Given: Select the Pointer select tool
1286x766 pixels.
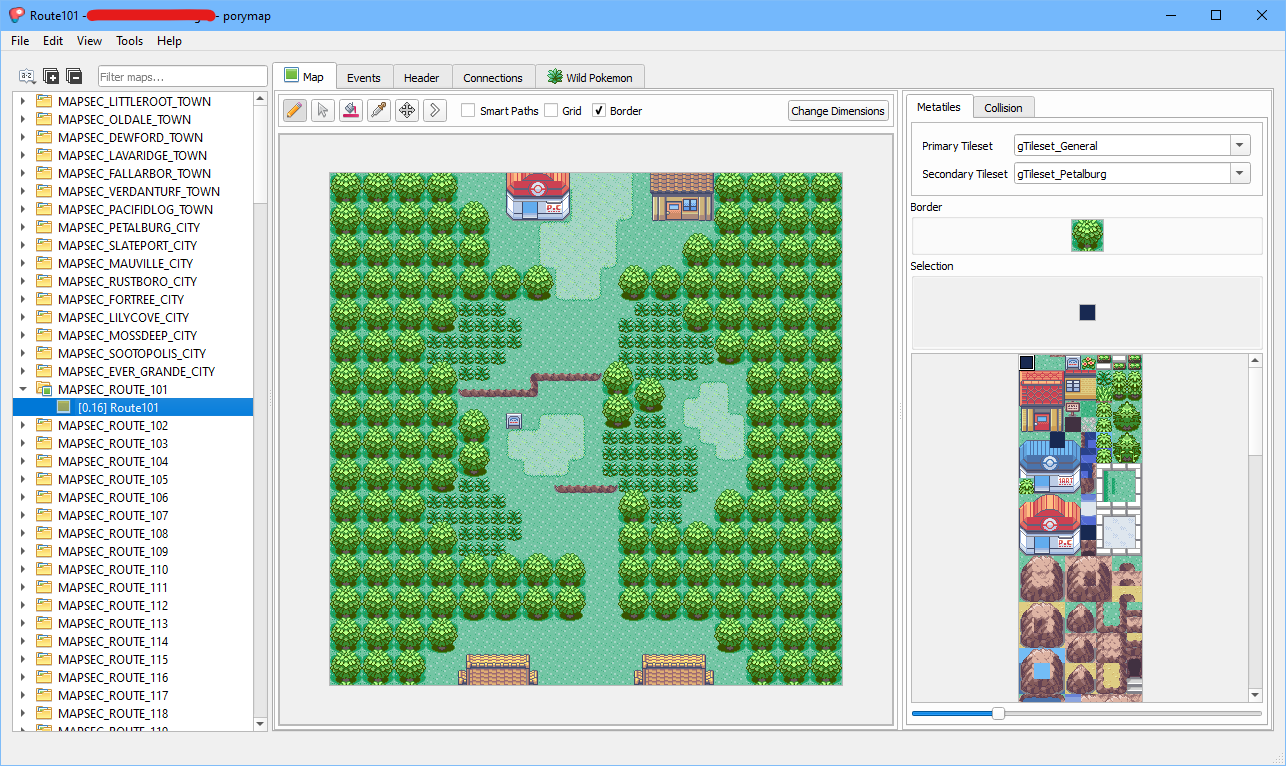Looking at the screenshot, I should [x=322, y=110].
